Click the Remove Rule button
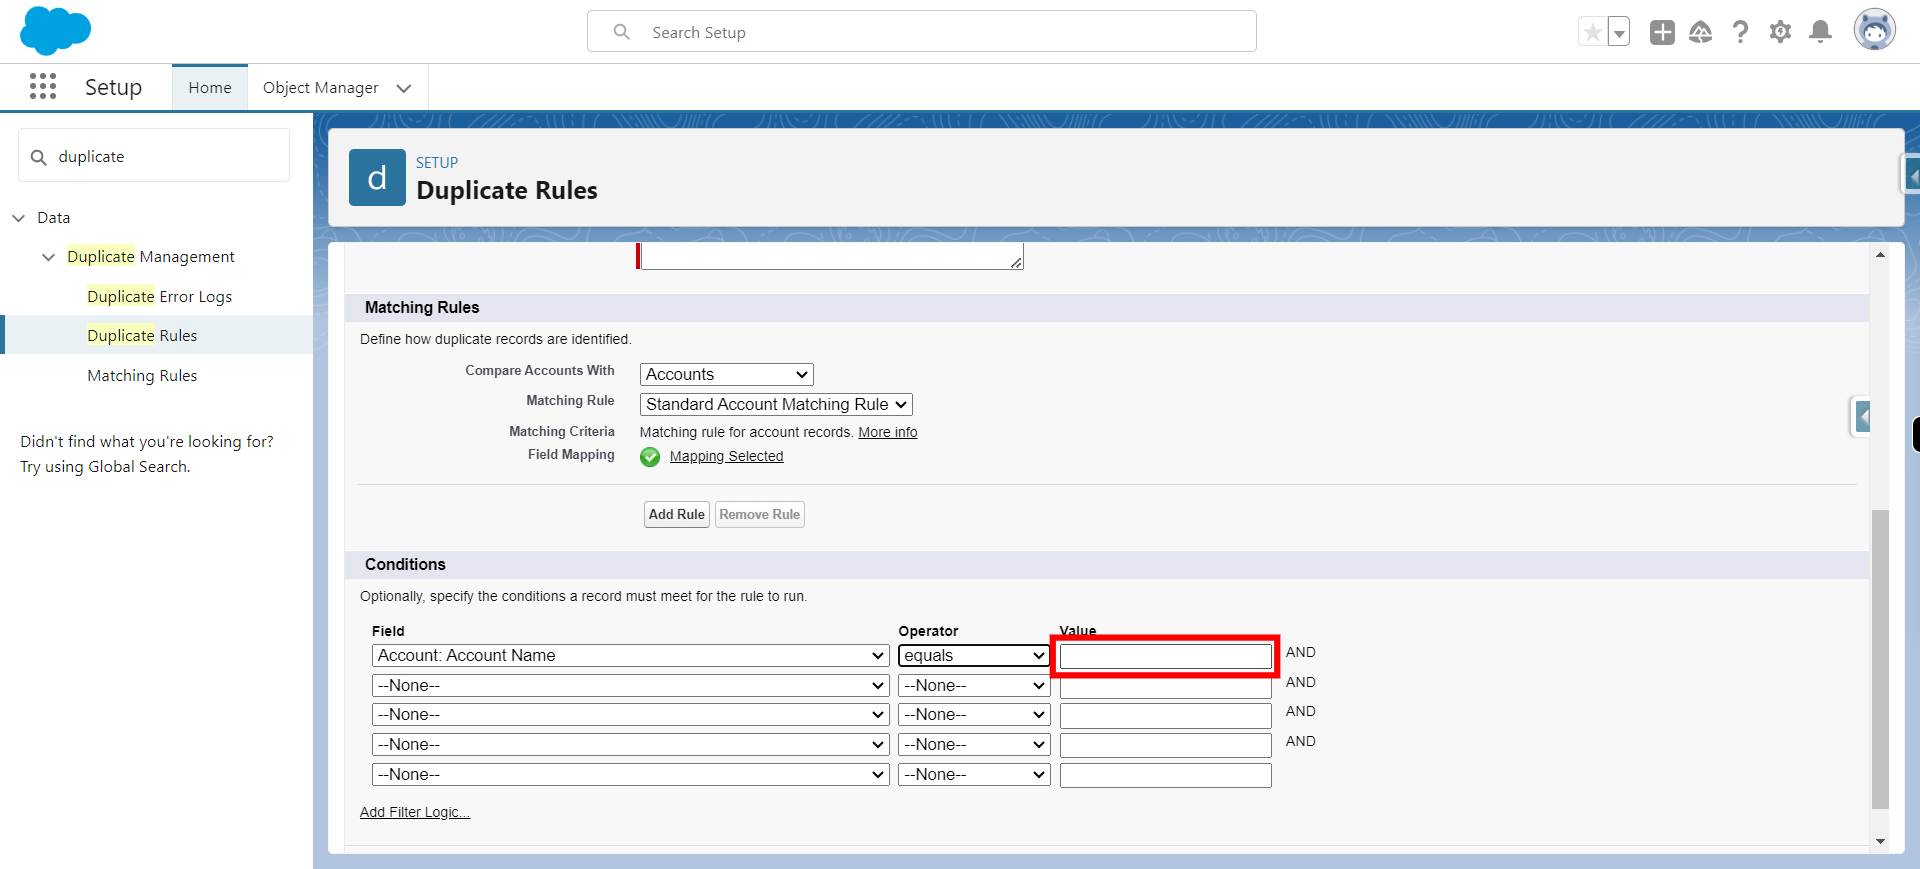 coord(760,515)
